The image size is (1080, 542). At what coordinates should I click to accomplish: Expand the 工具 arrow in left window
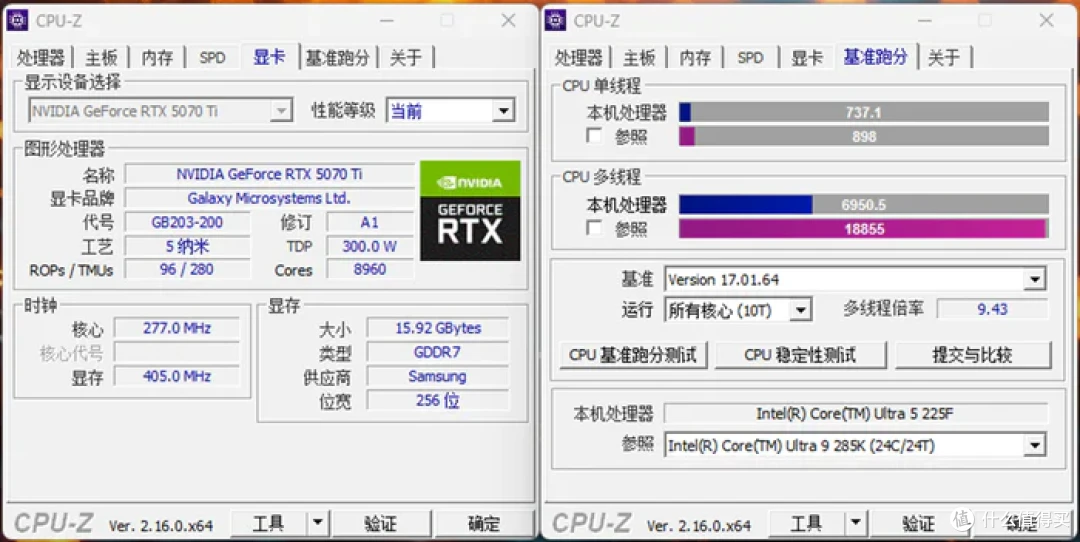point(318,523)
